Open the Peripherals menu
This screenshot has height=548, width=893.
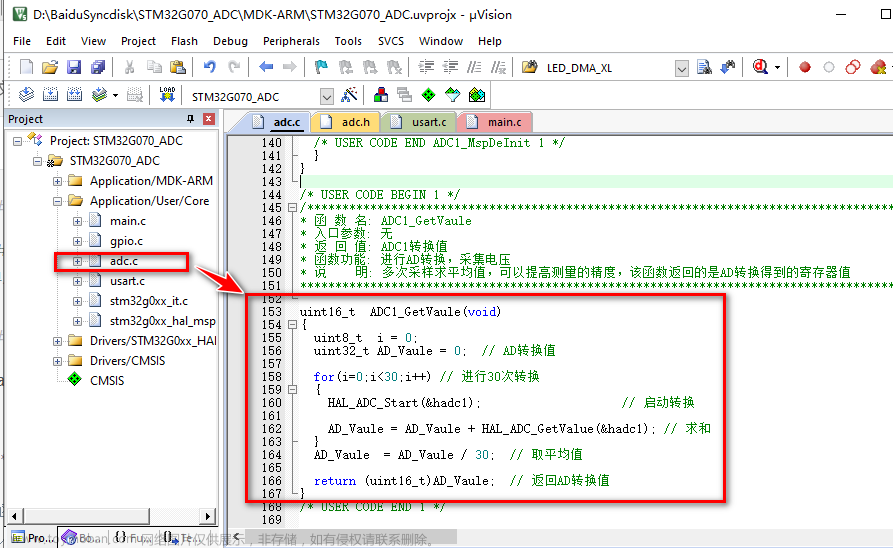coord(291,41)
